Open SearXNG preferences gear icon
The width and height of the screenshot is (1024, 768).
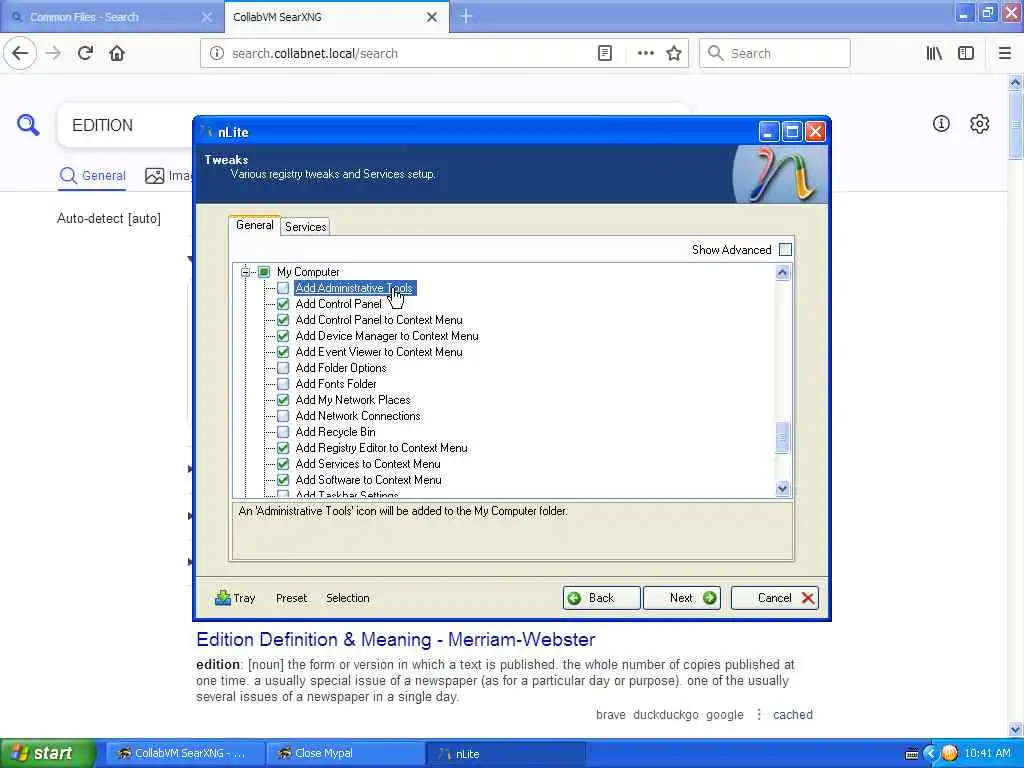tap(980, 123)
